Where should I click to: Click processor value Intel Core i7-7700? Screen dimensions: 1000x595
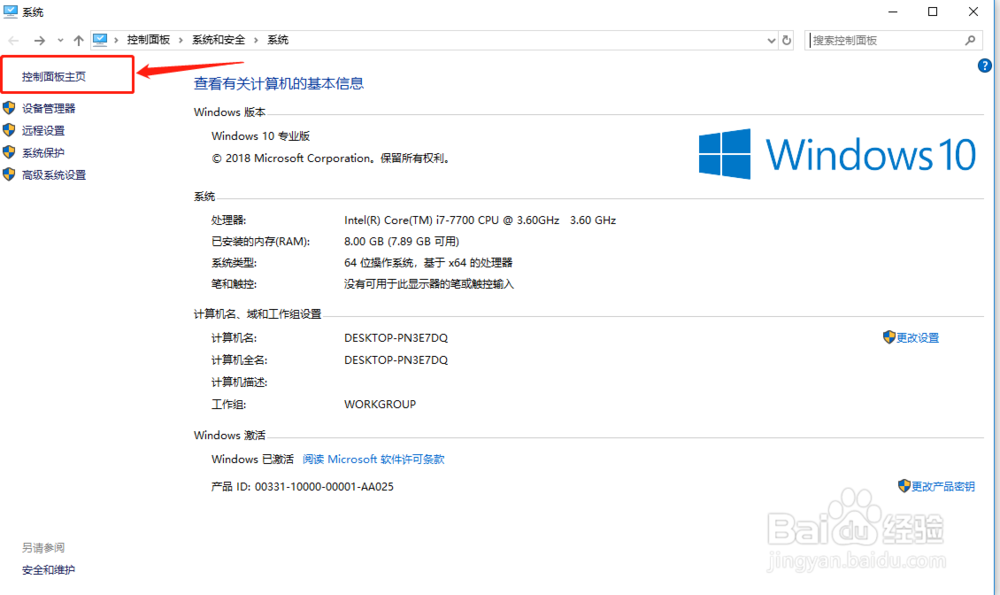coord(480,220)
